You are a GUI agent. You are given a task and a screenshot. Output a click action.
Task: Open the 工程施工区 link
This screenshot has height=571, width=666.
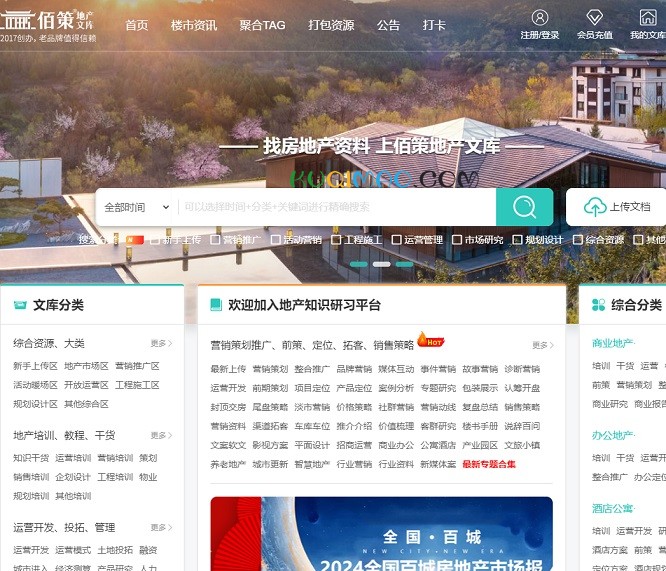pos(137,385)
